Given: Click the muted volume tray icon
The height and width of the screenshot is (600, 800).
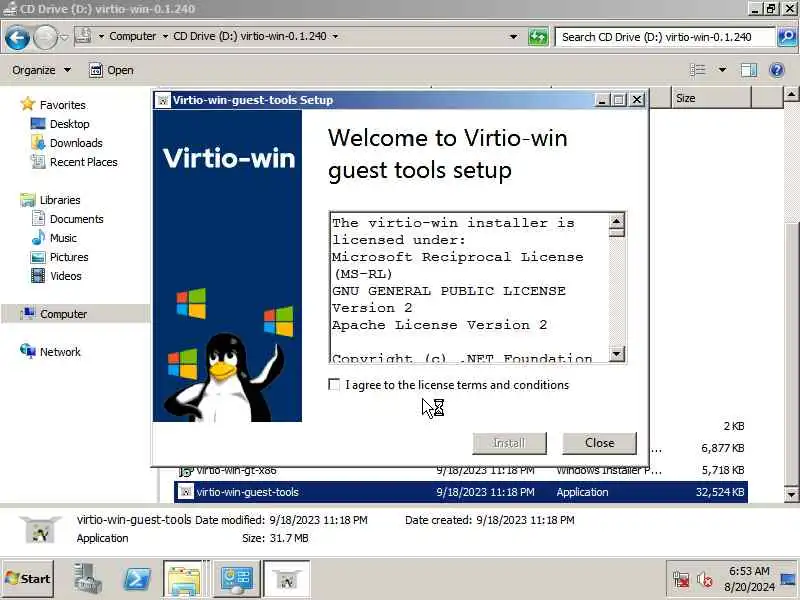Looking at the screenshot, I should tap(705, 580).
